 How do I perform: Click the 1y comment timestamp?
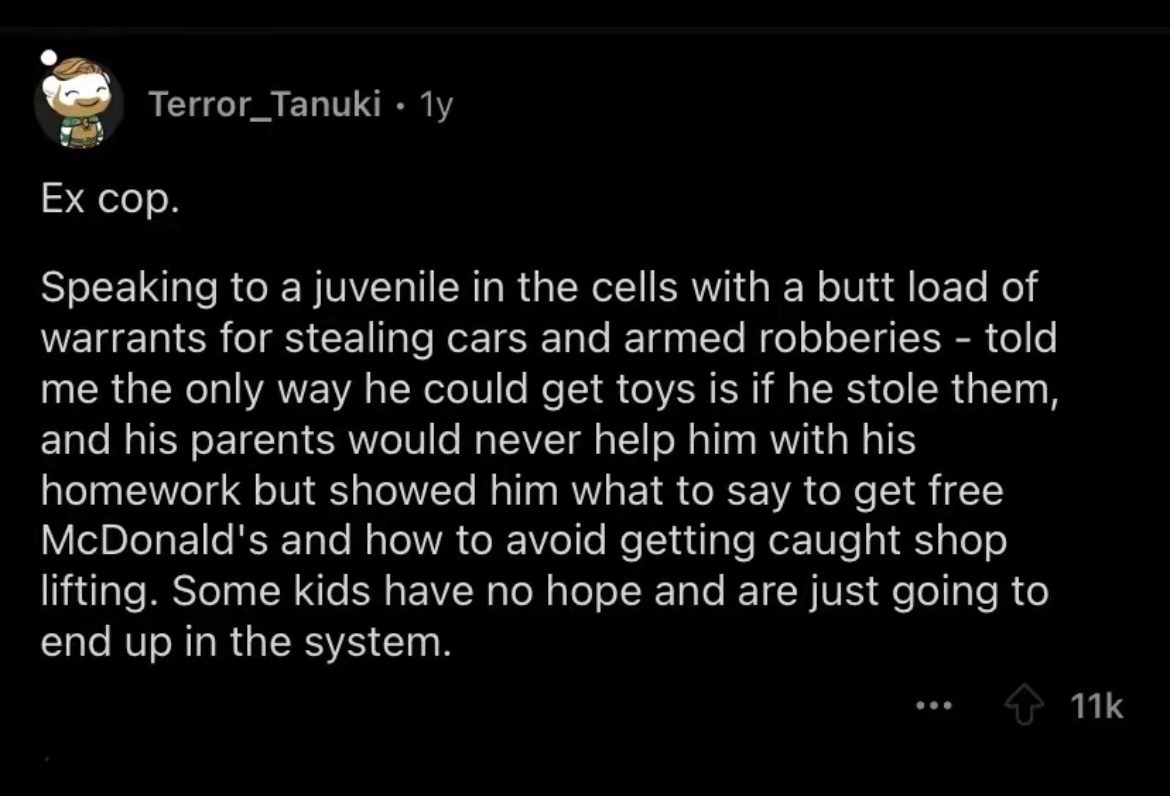[x=437, y=105]
